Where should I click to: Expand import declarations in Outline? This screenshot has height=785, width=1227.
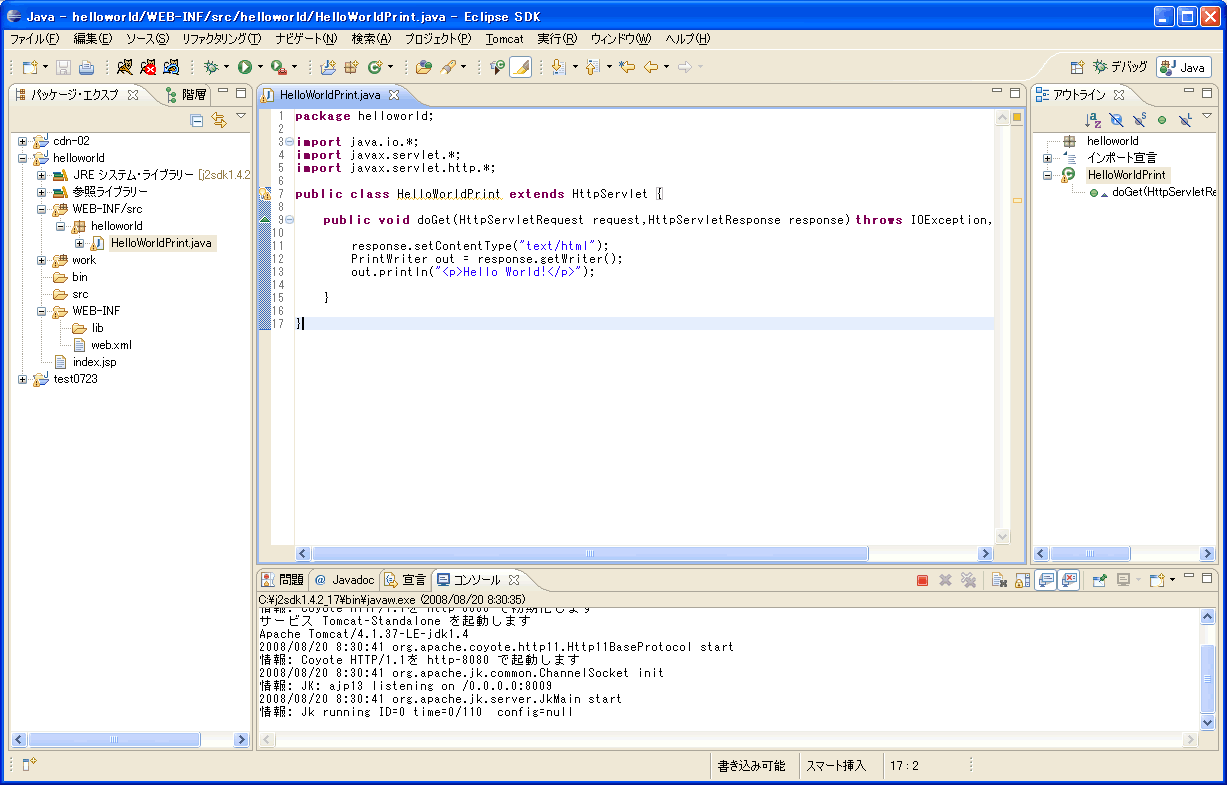click(x=1047, y=158)
